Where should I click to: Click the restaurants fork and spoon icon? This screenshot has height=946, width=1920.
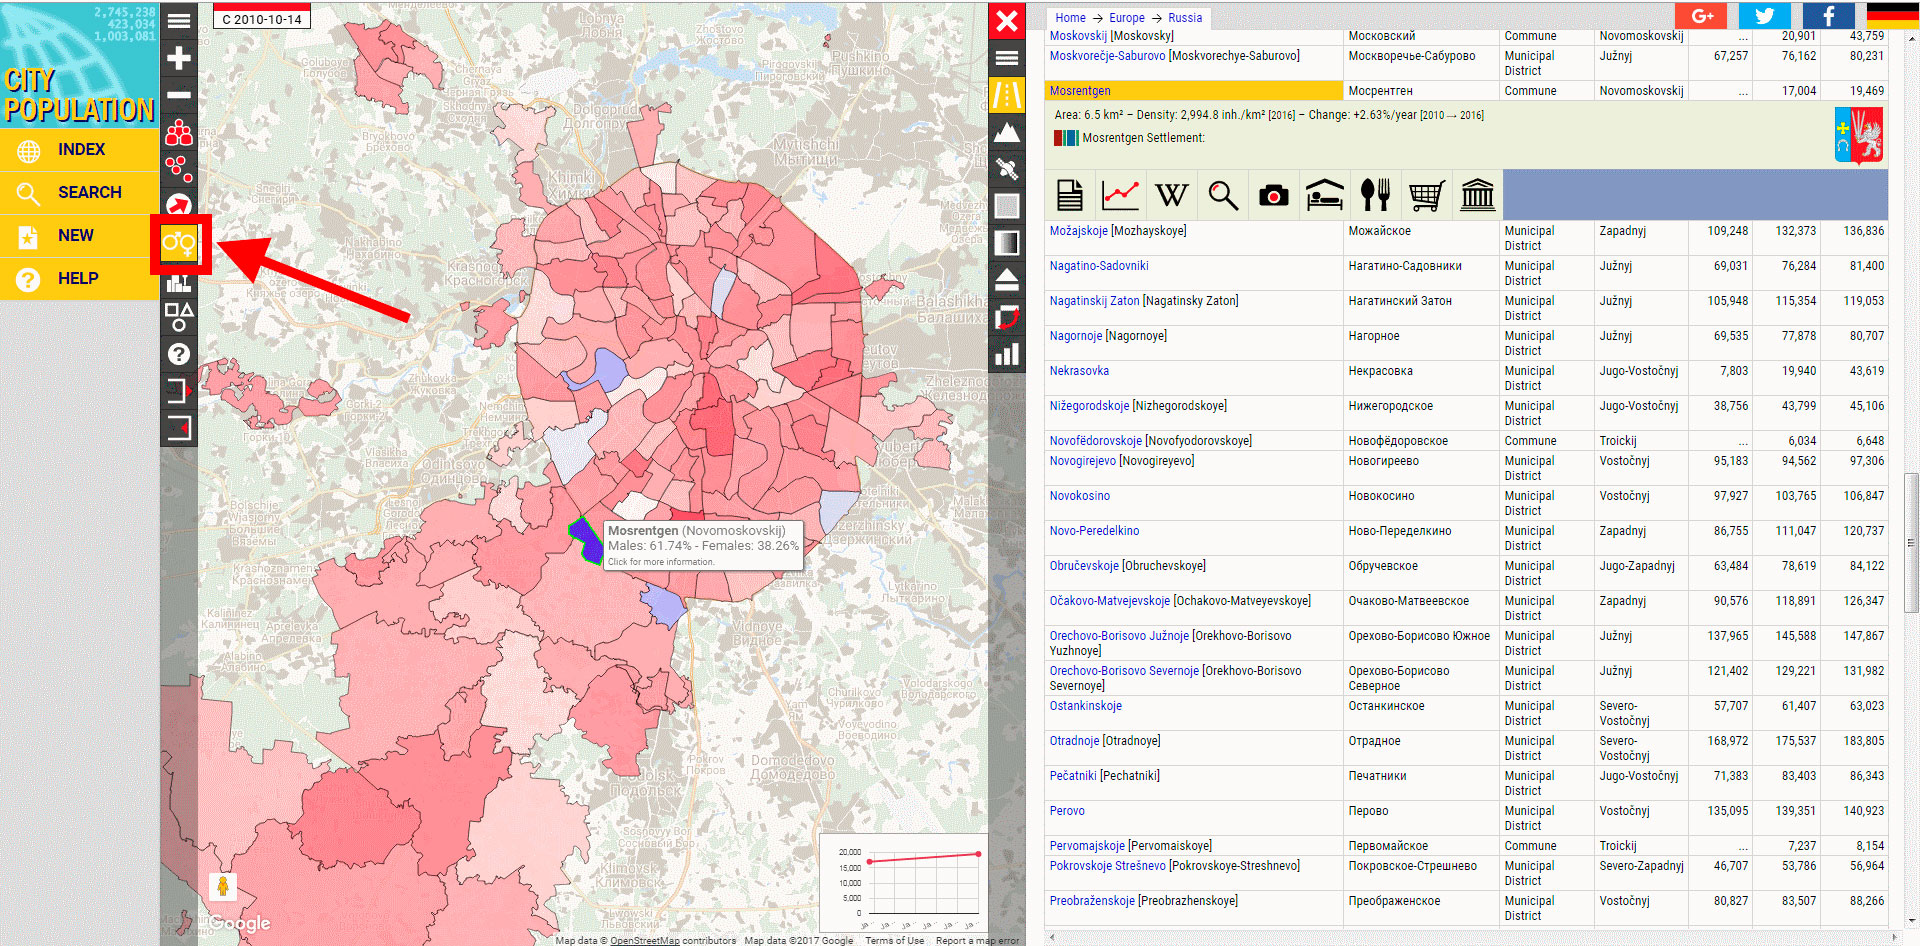[x=1375, y=195]
